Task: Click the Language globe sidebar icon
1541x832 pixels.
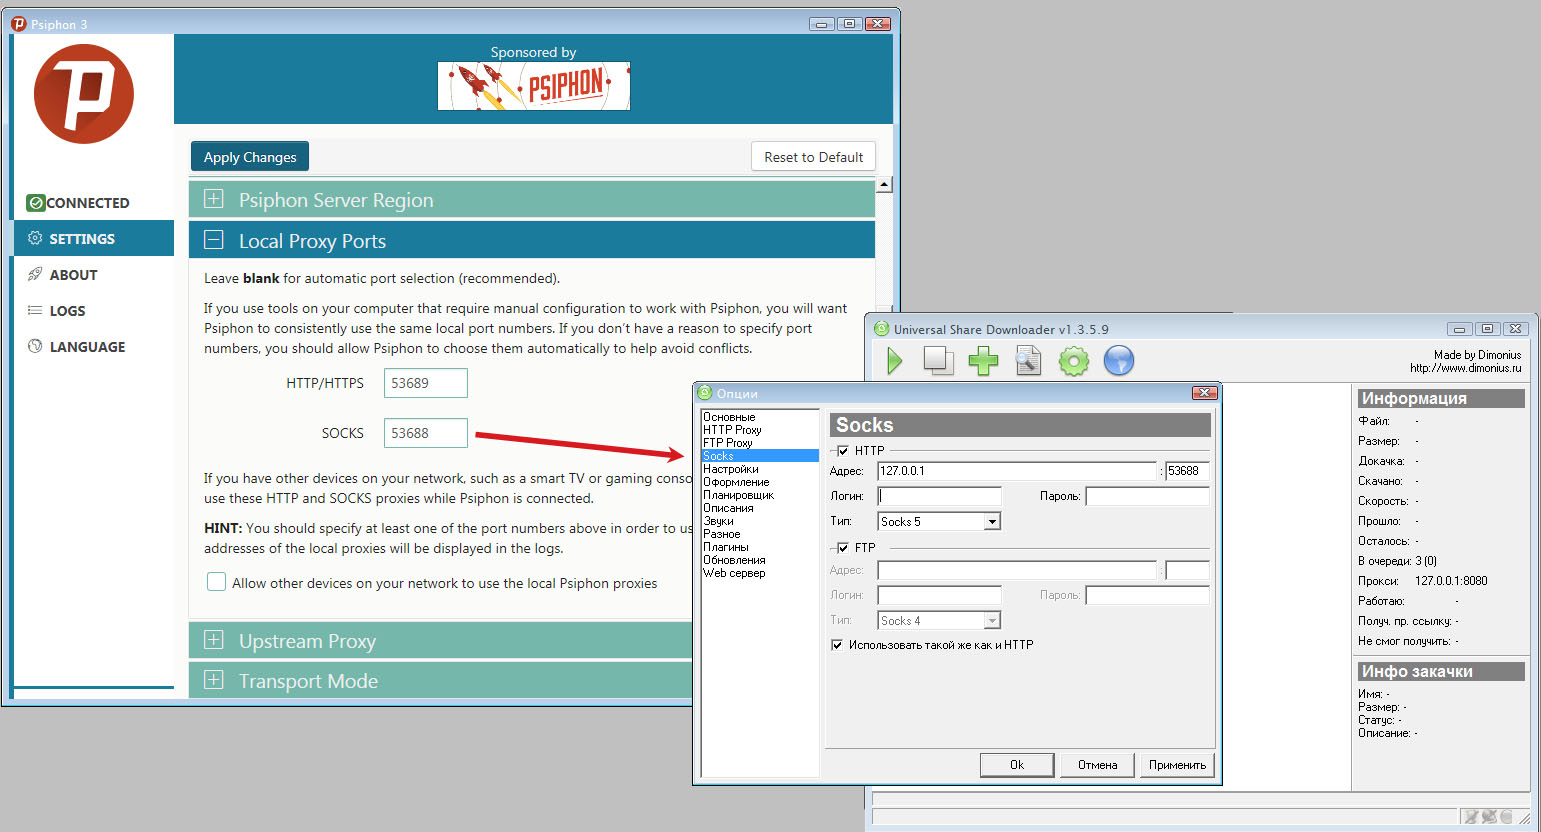Action: pos(35,346)
